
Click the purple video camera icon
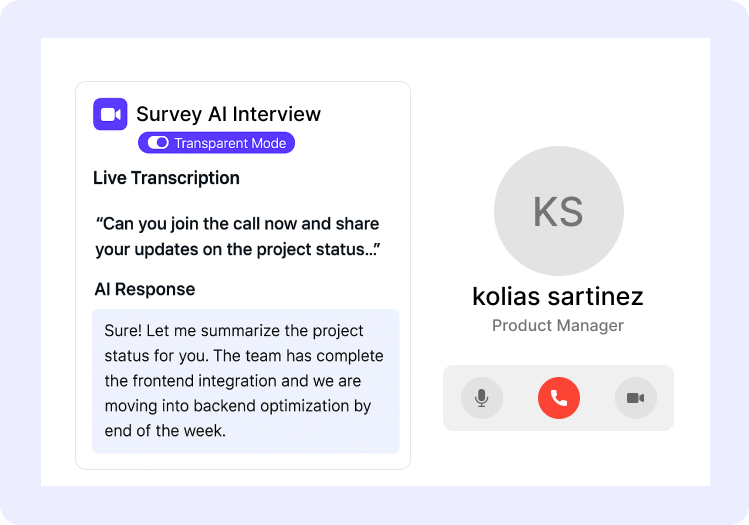pos(110,114)
